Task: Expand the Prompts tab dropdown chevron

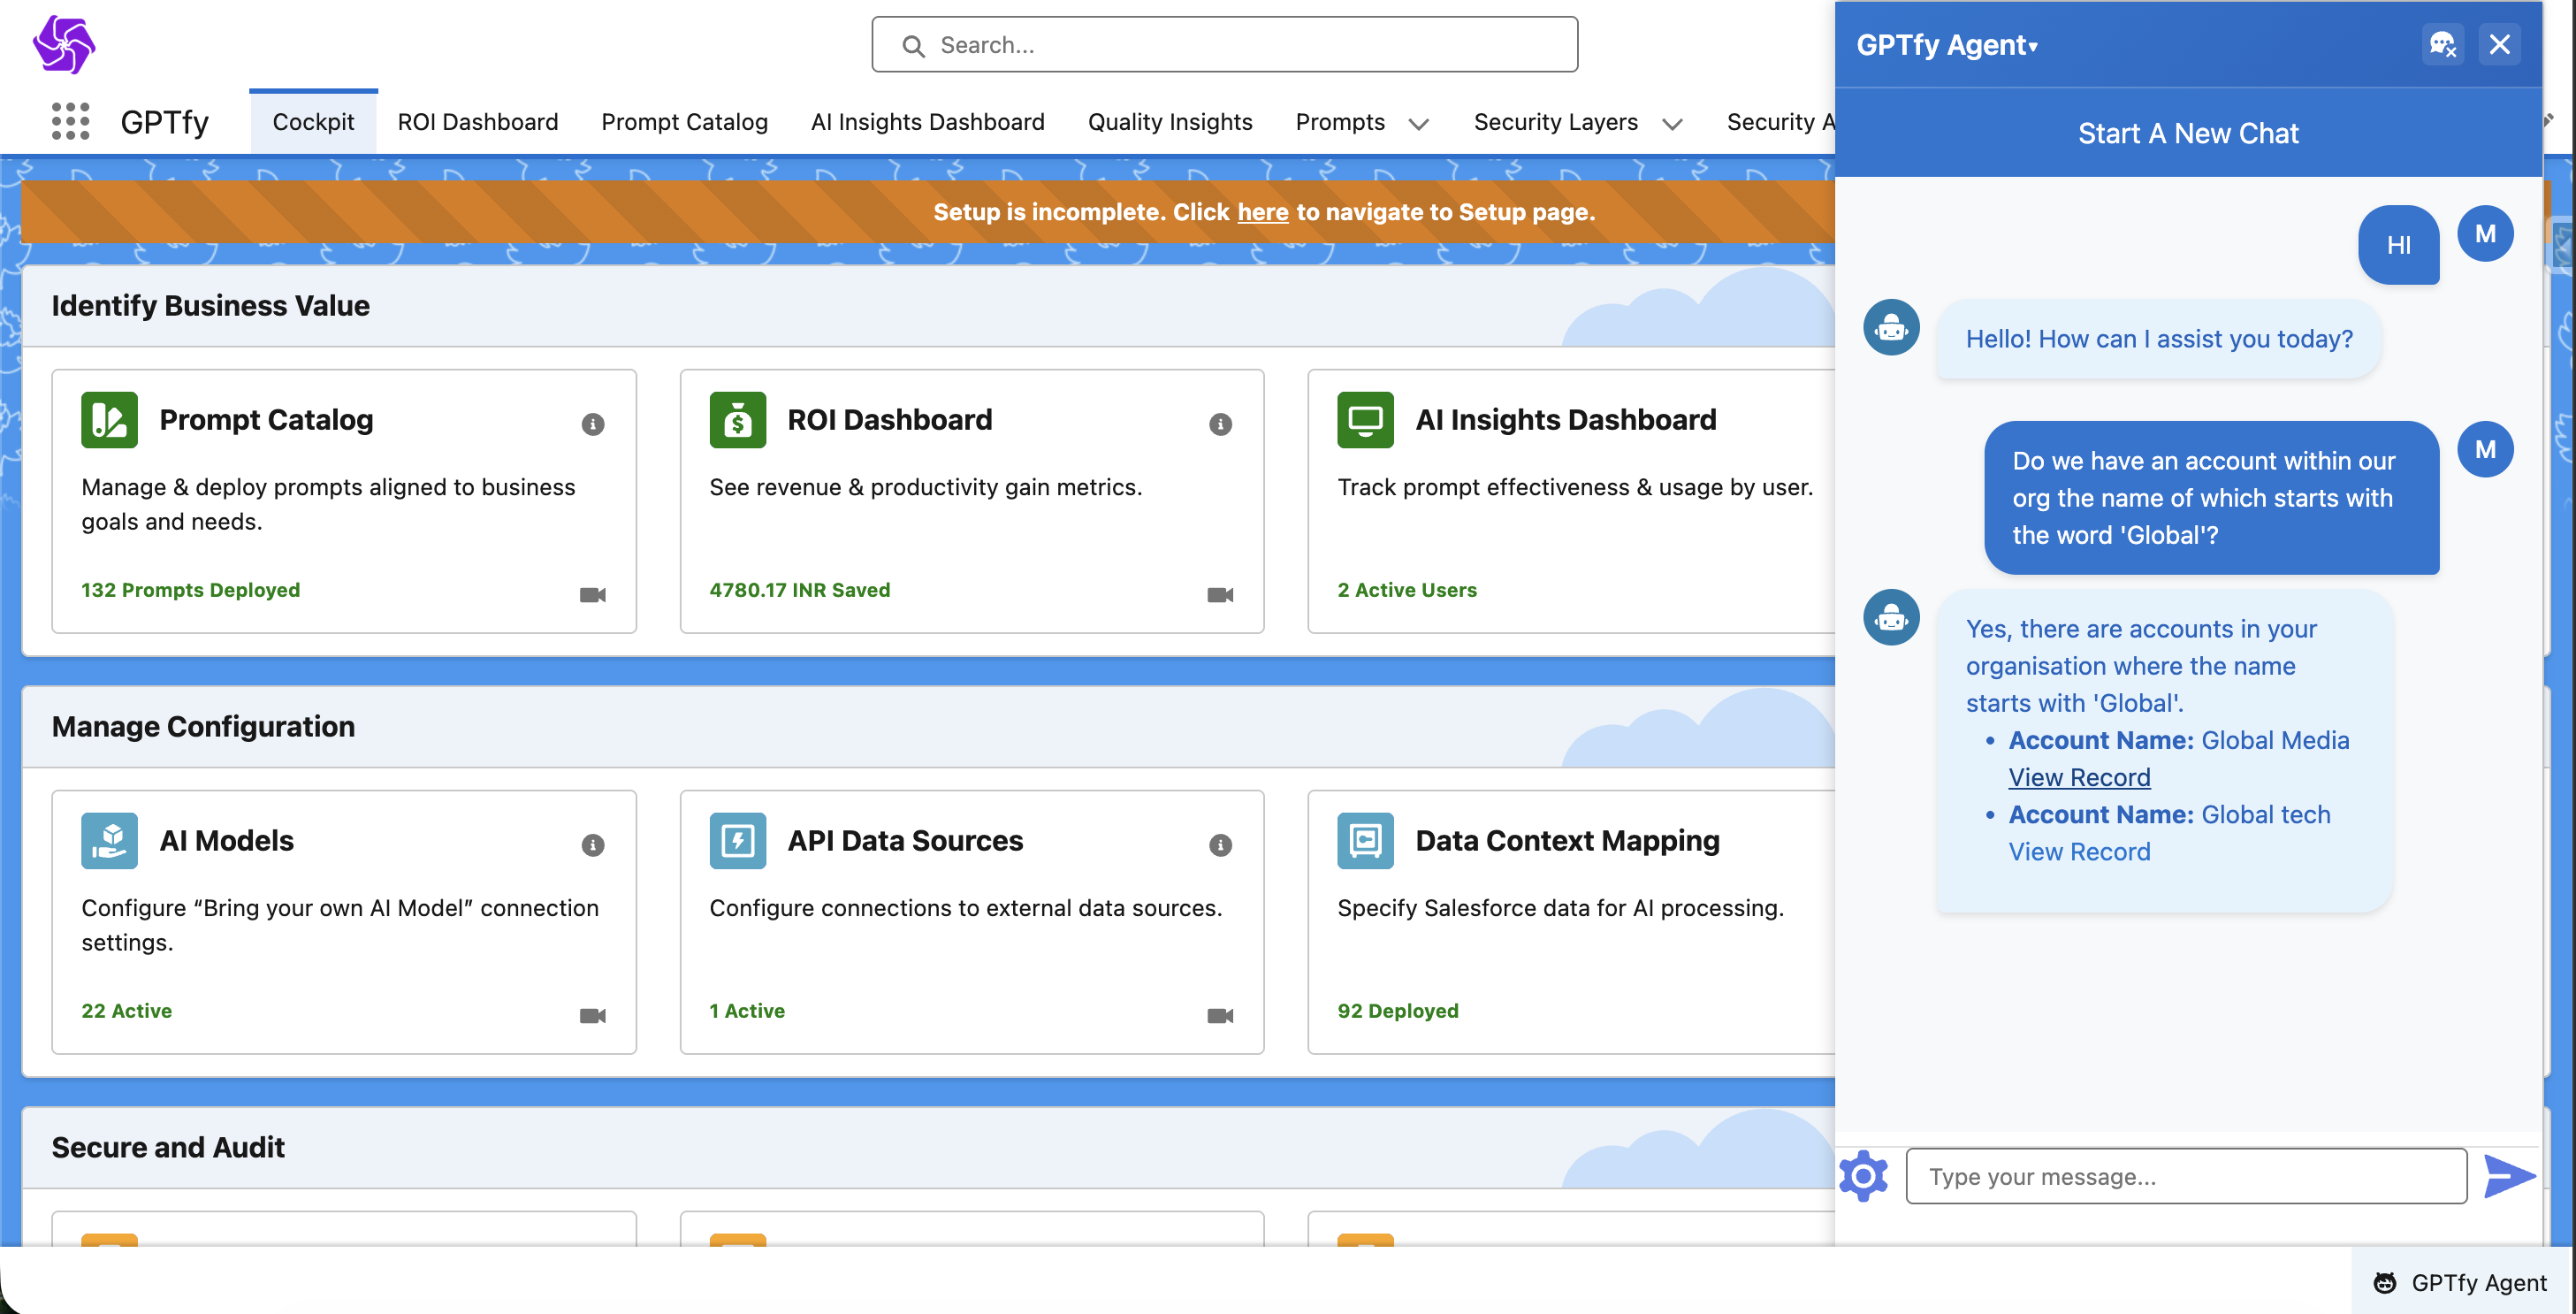Action: (x=1418, y=124)
